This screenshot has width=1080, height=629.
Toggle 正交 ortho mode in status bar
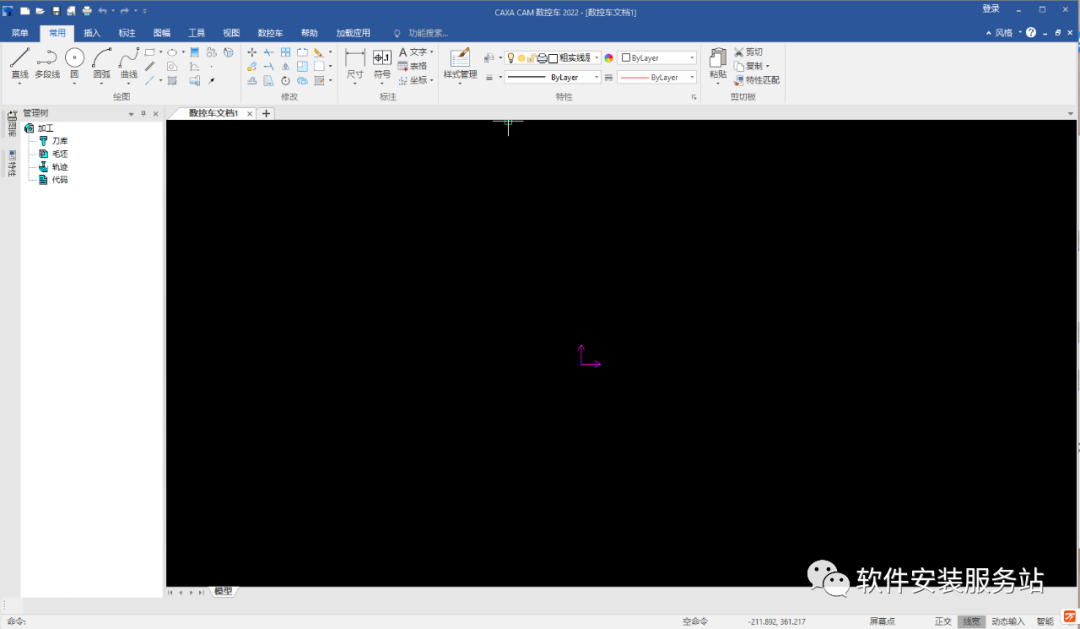click(943, 621)
